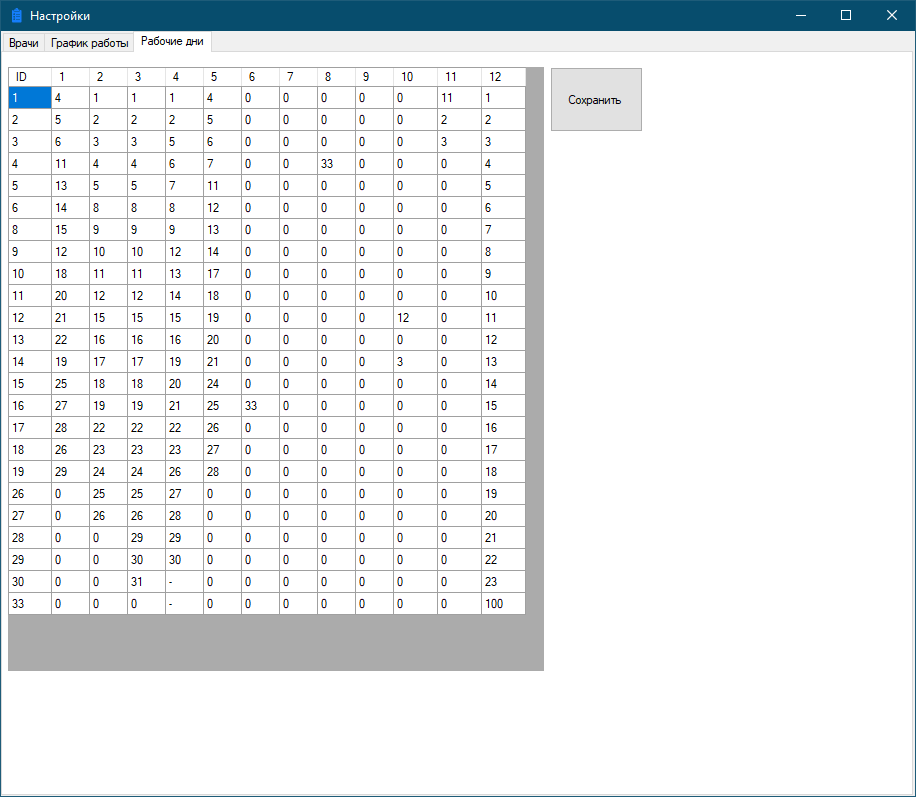This screenshot has height=797, width=916.
Task: Select cell 27 in column 1, row ID 16
Action: click(70, 406)
